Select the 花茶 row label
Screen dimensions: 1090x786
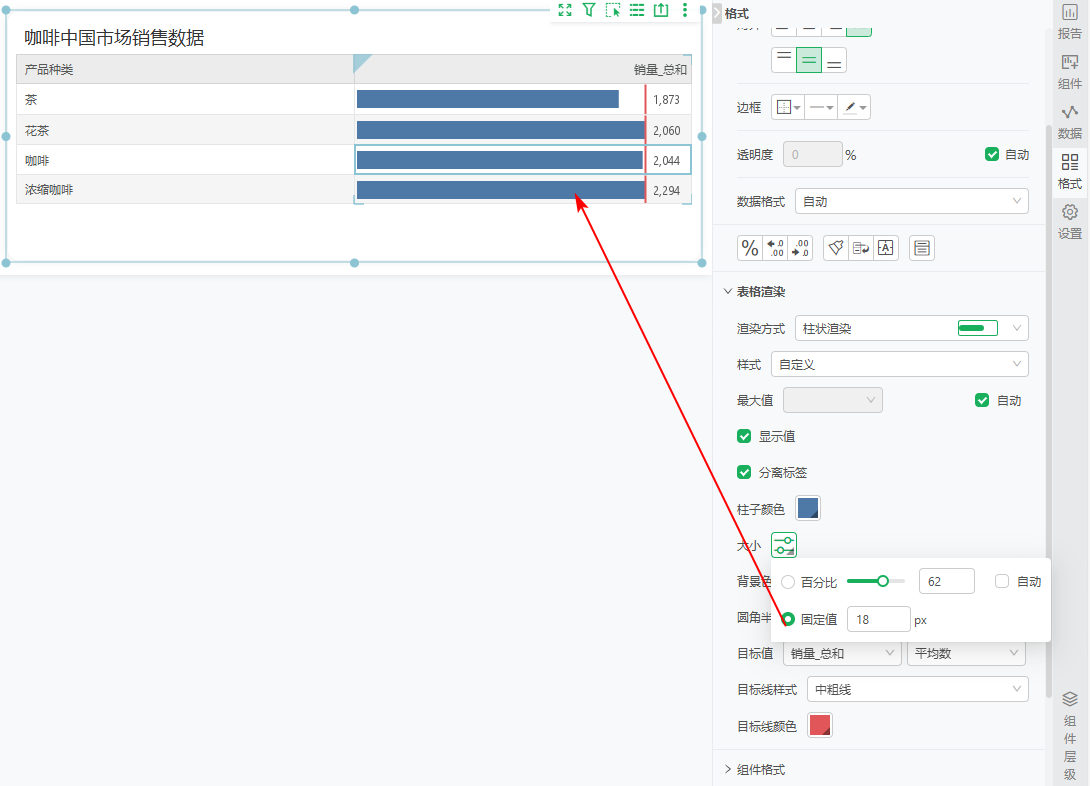click(37, 130)
